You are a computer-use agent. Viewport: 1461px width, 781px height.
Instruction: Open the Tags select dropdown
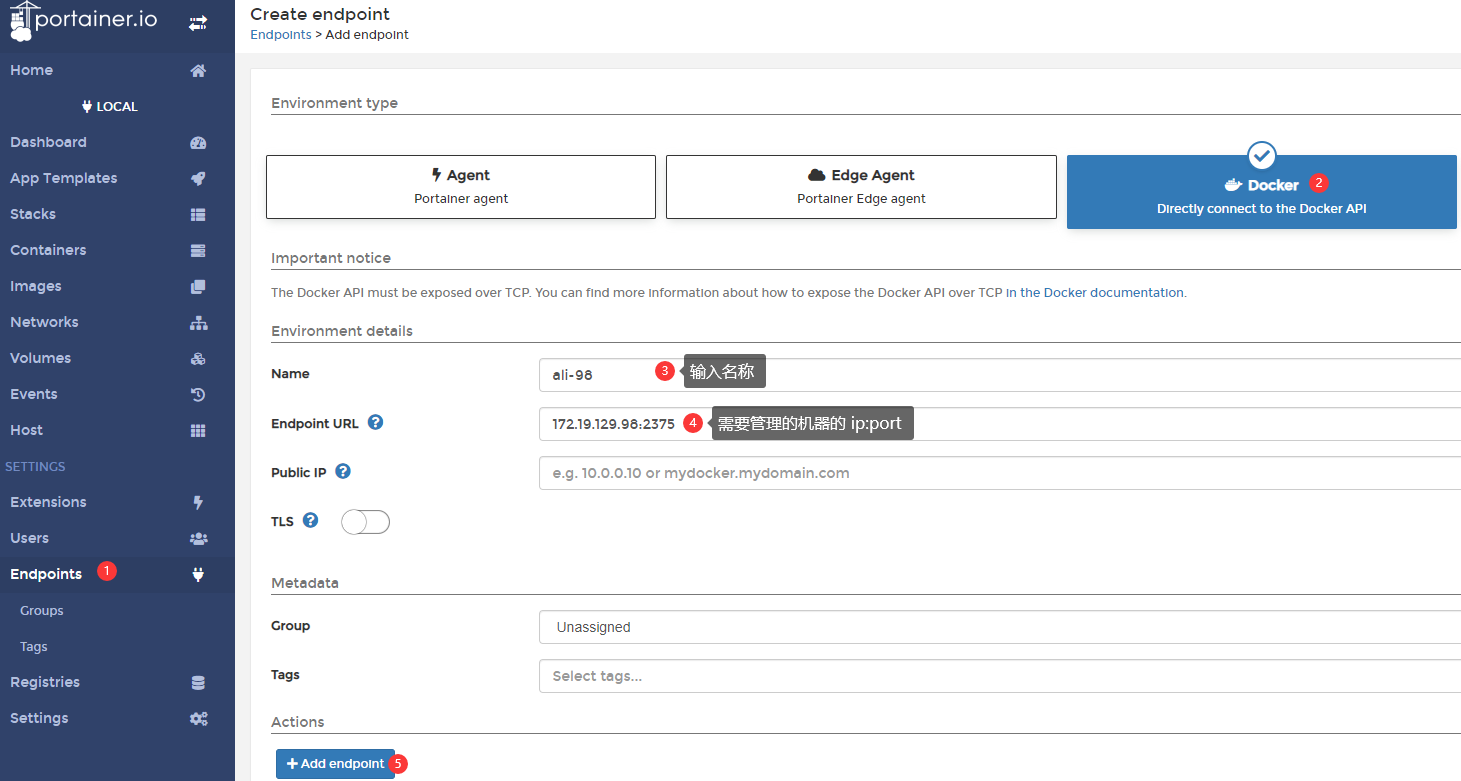(x=999, y=676)
